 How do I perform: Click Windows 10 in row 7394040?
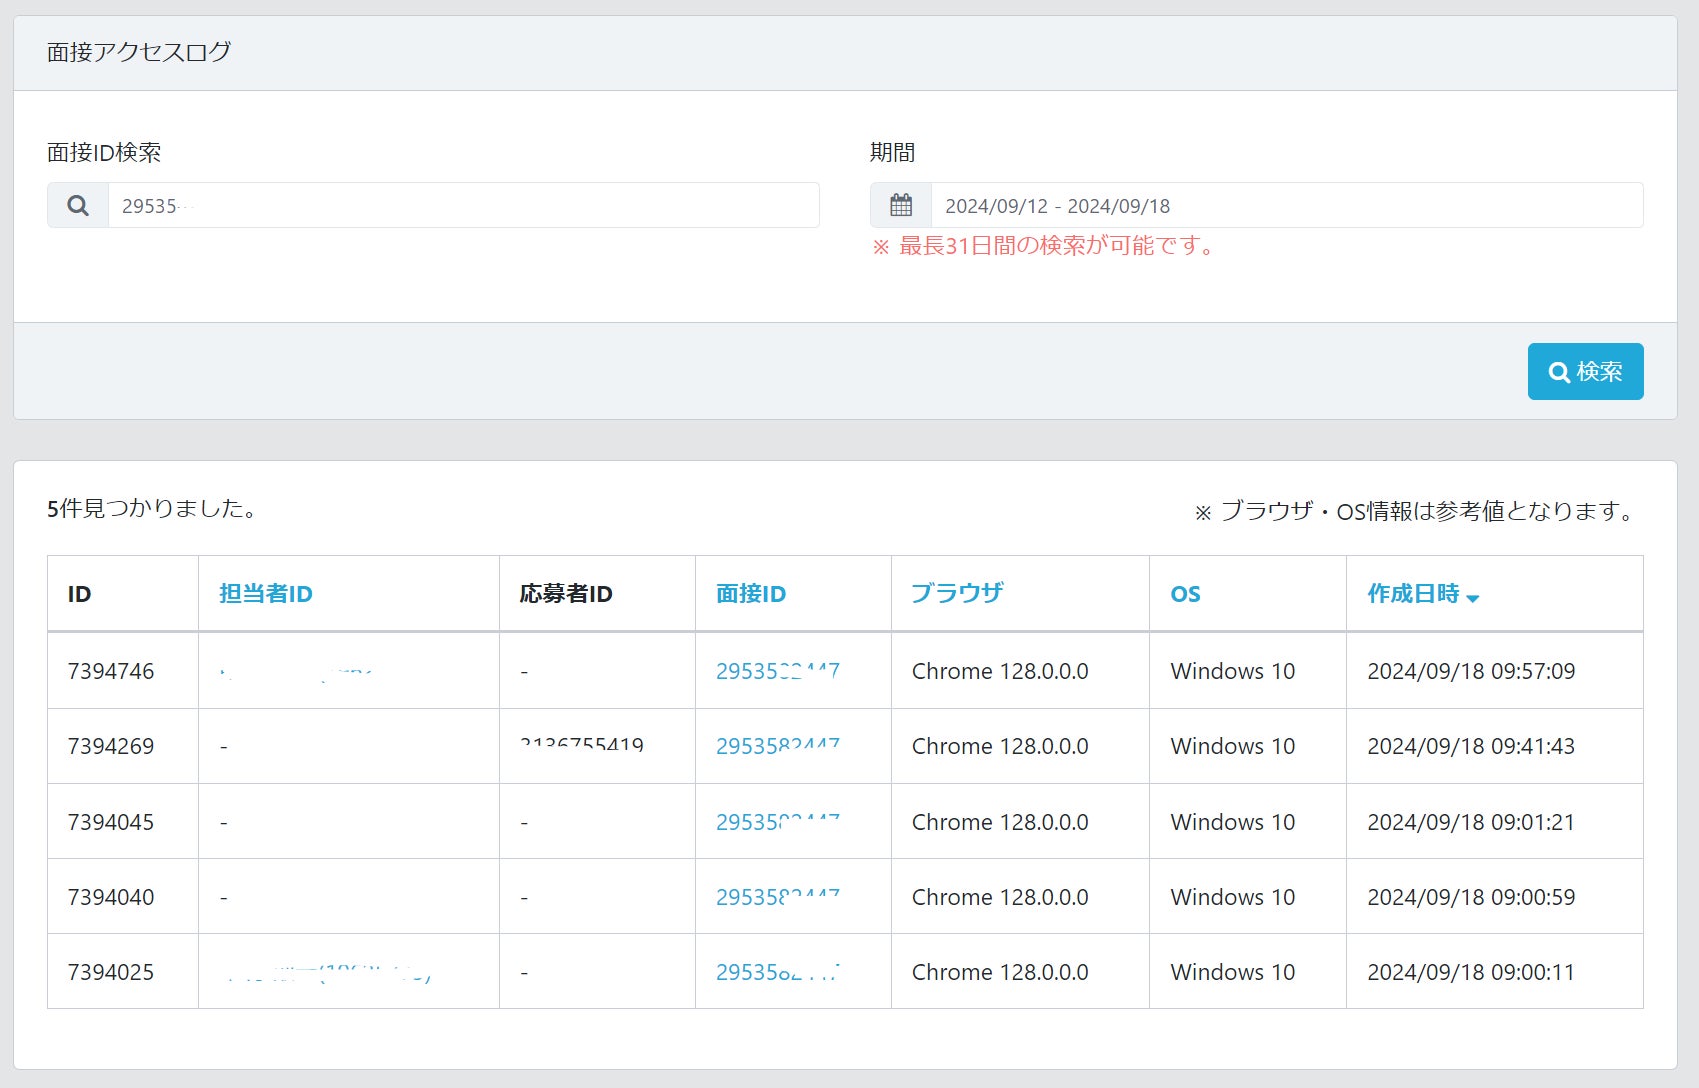coord(1233,897)
